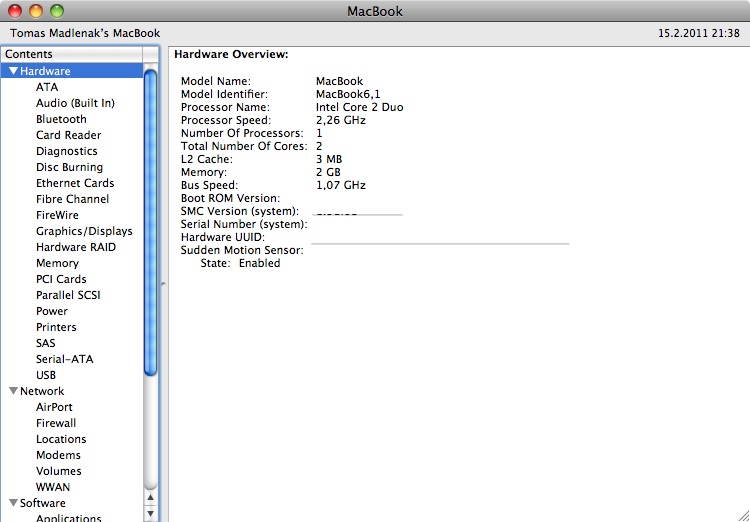Screen dimensions: 750x522
Task: Collapse the Network section triangle
Action: (x=13, y=391)
